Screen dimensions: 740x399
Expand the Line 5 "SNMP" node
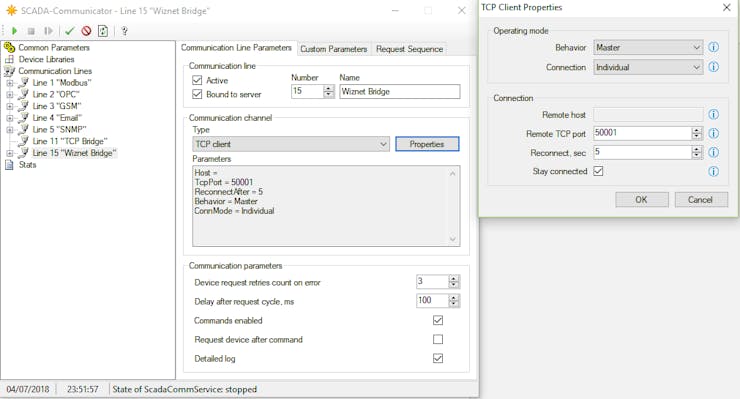(x=9, y=130)
